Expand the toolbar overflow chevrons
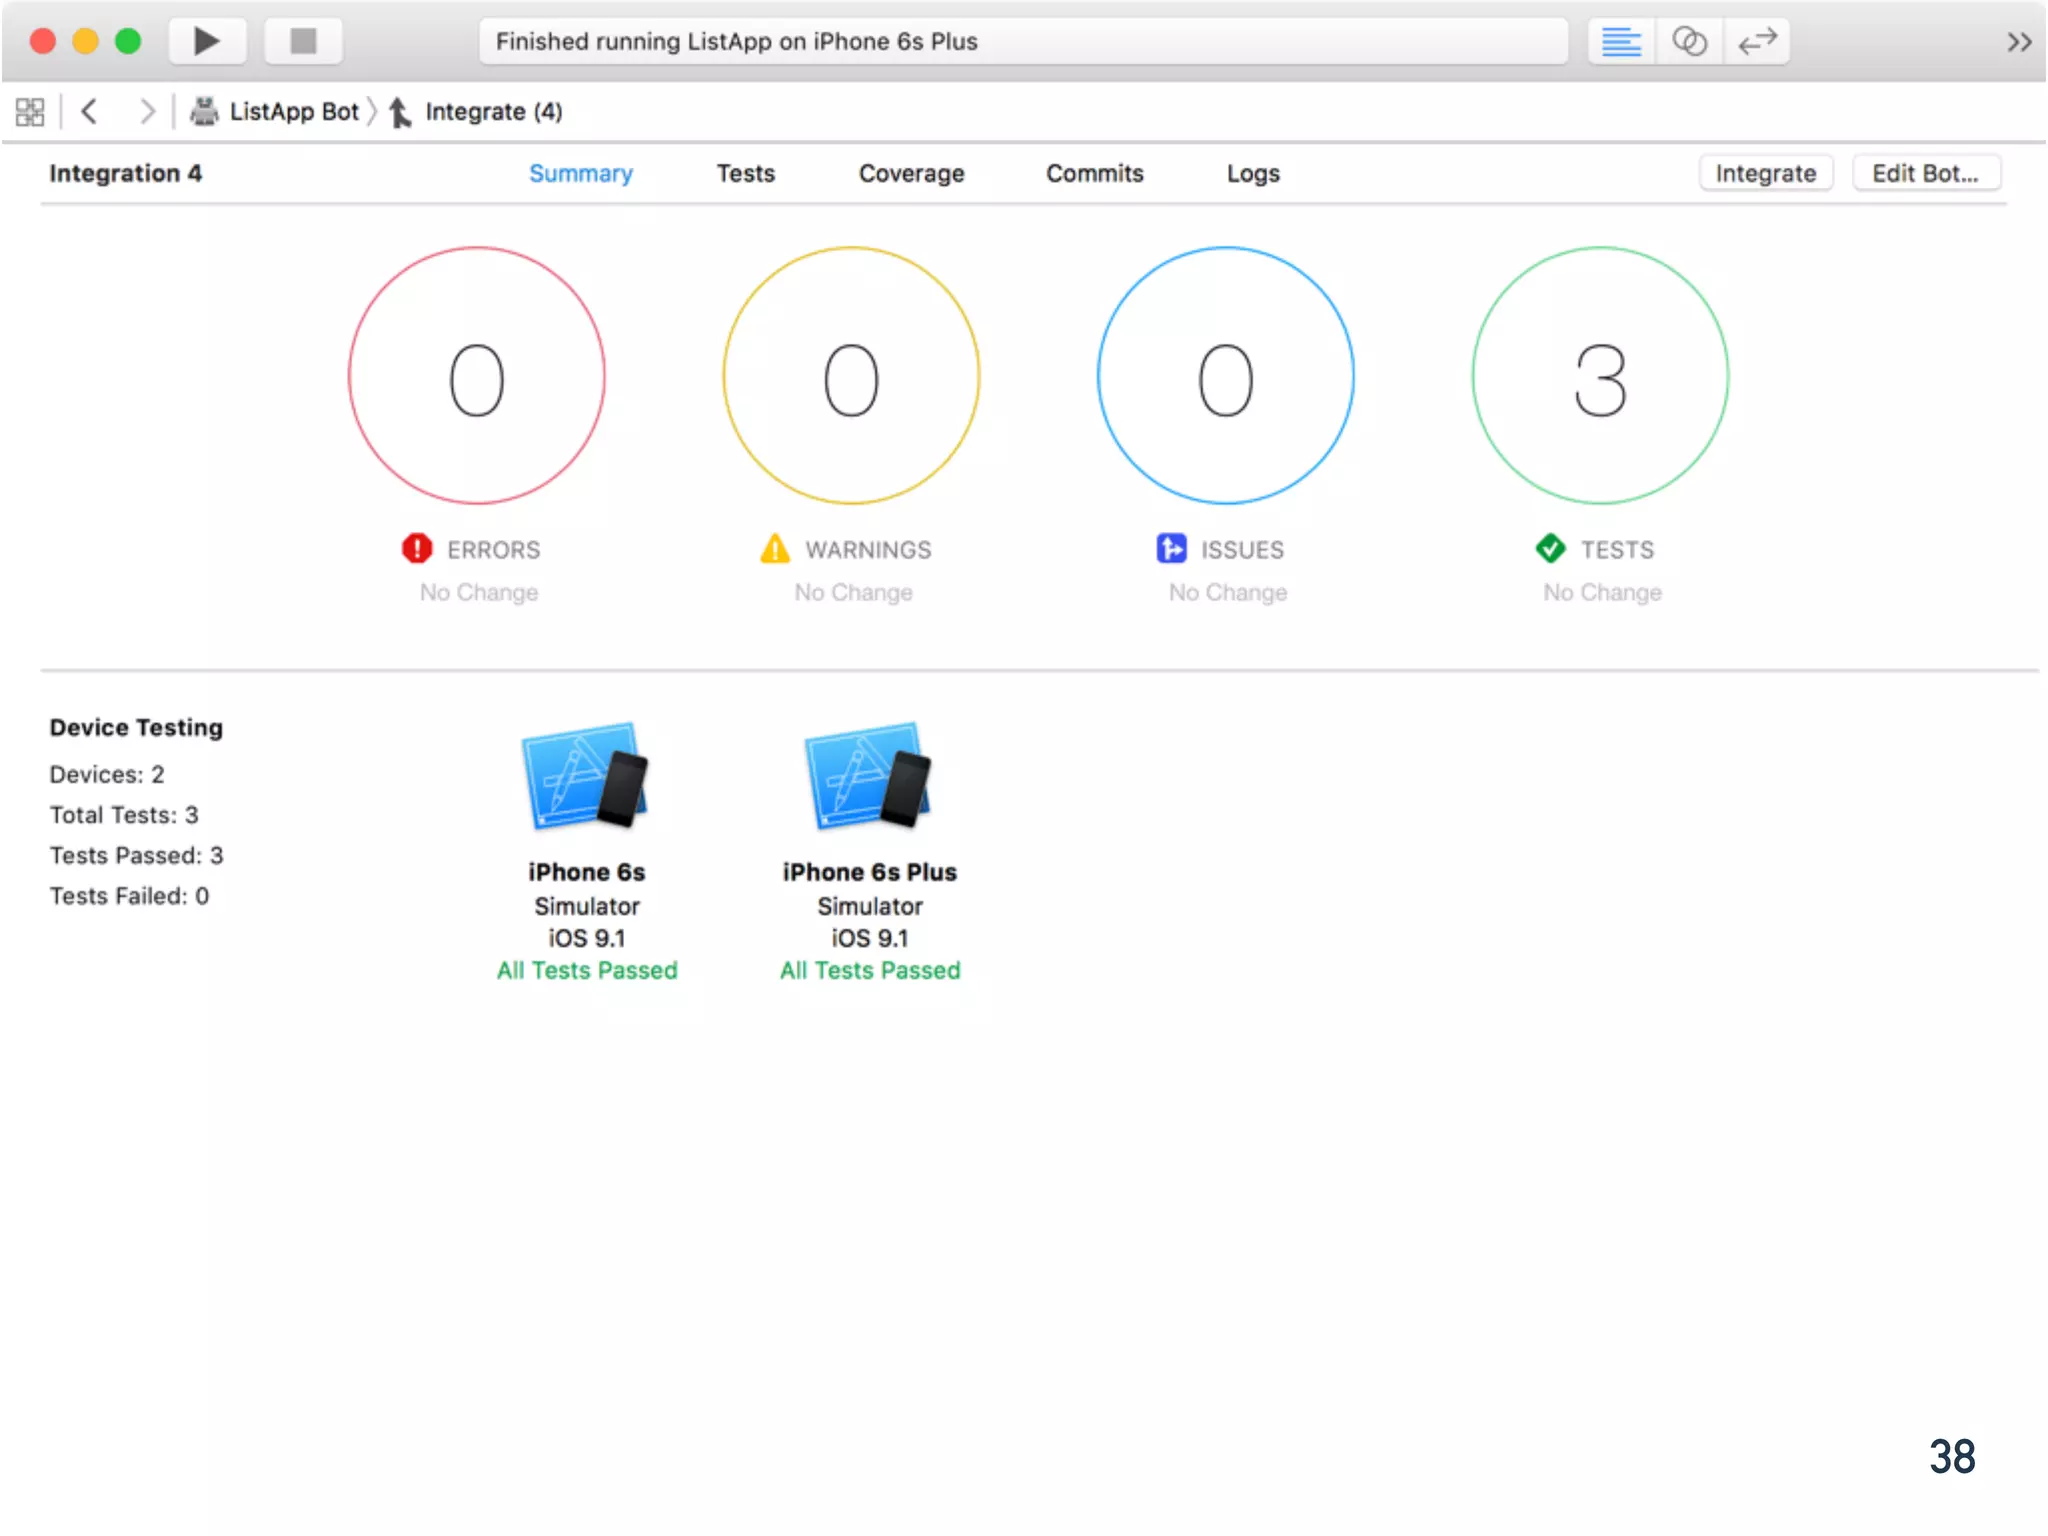This screenshot has height=1536, width=2048. click(2019, 42)
